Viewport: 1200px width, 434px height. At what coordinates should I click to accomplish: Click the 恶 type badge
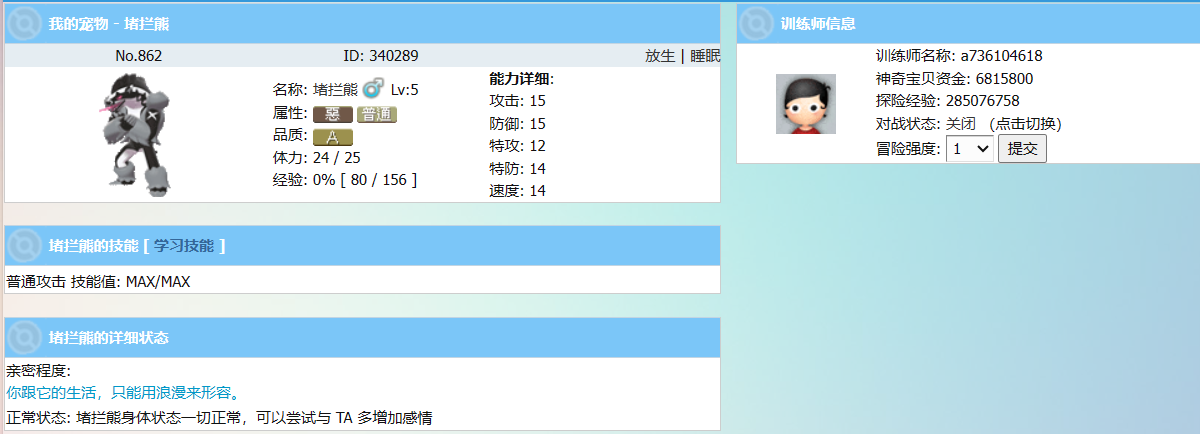[x=333, y=114]
